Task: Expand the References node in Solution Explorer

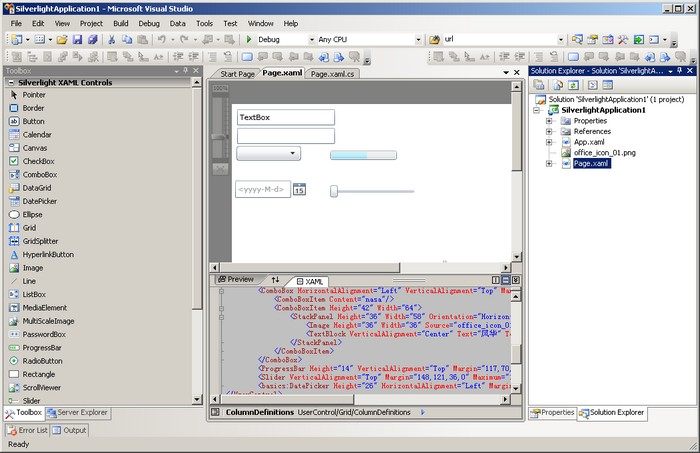Action: pyautogui.click(x=549, y=132)
